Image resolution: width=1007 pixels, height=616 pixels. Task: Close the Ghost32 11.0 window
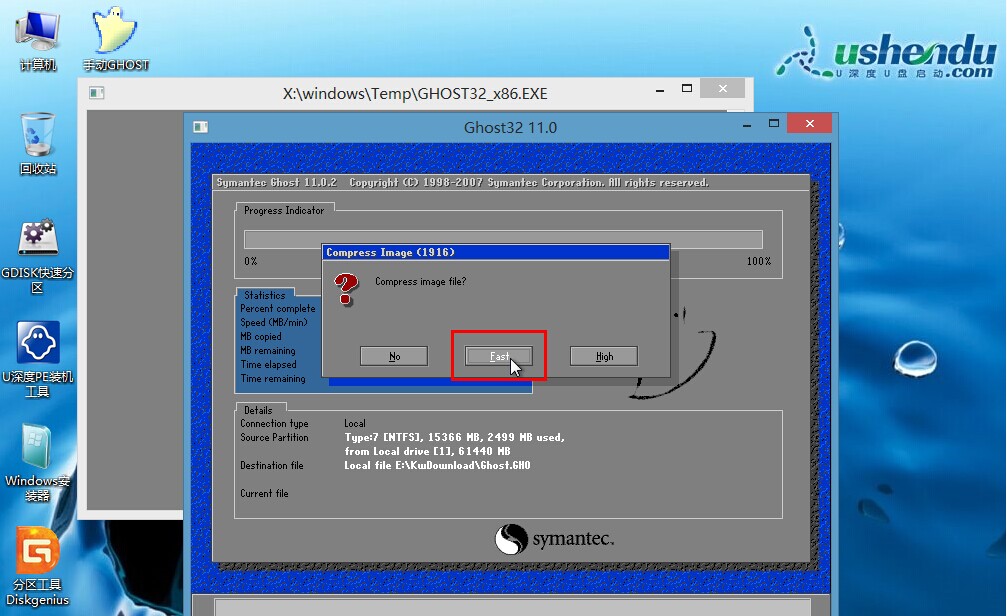(x=809, y=123)
